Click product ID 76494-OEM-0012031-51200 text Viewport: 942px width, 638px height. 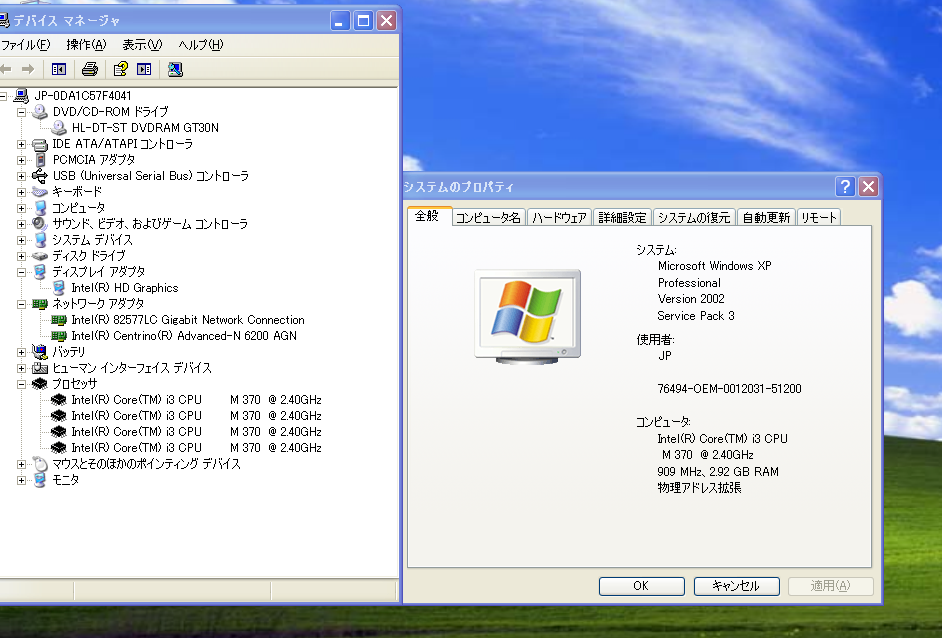[x=729, y=389]
